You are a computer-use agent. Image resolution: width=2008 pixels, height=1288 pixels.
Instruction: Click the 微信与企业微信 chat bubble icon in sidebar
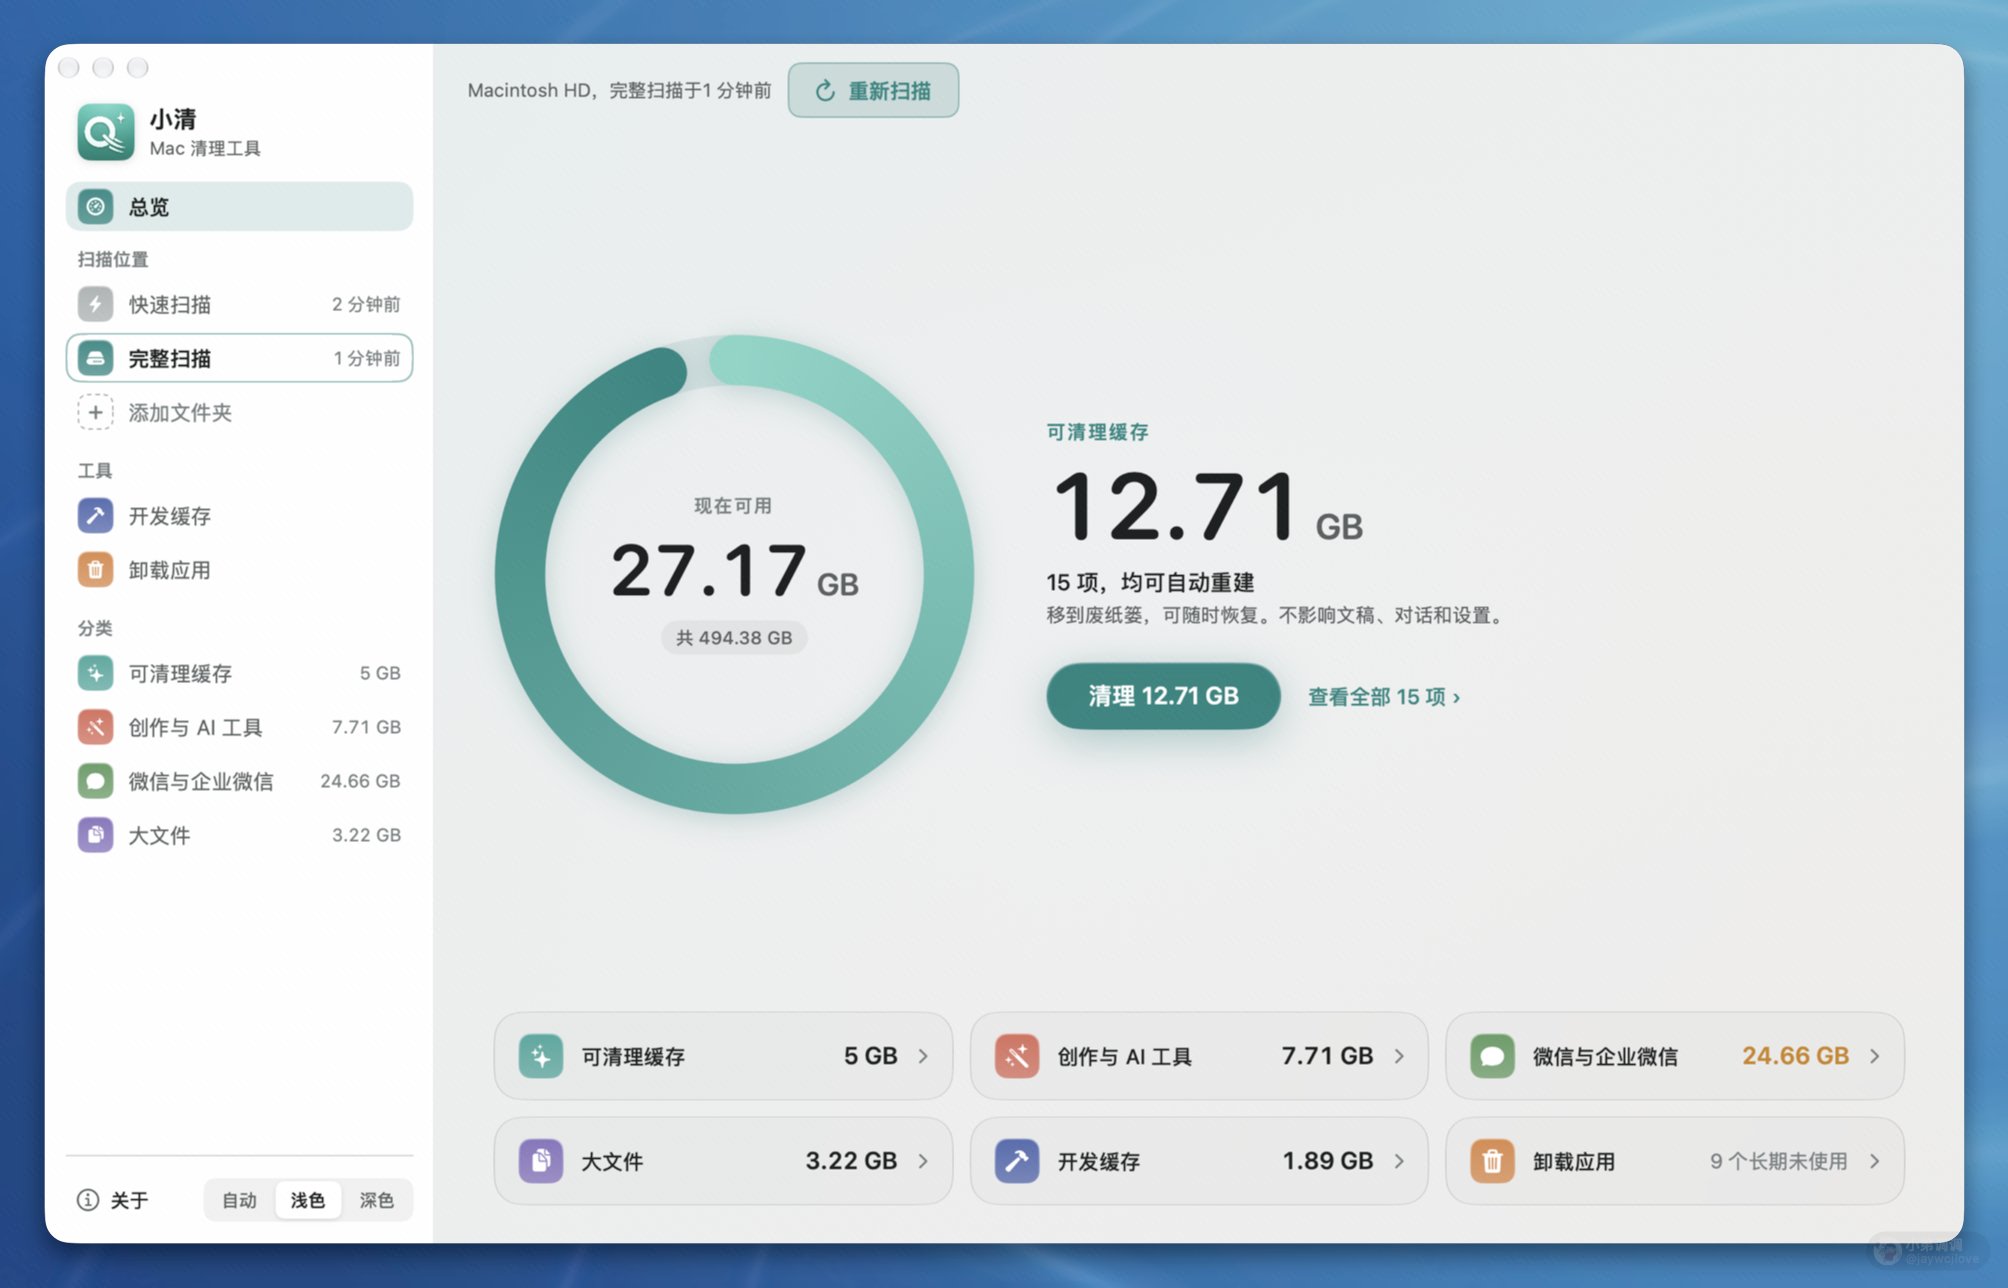(x=95, y=781)
